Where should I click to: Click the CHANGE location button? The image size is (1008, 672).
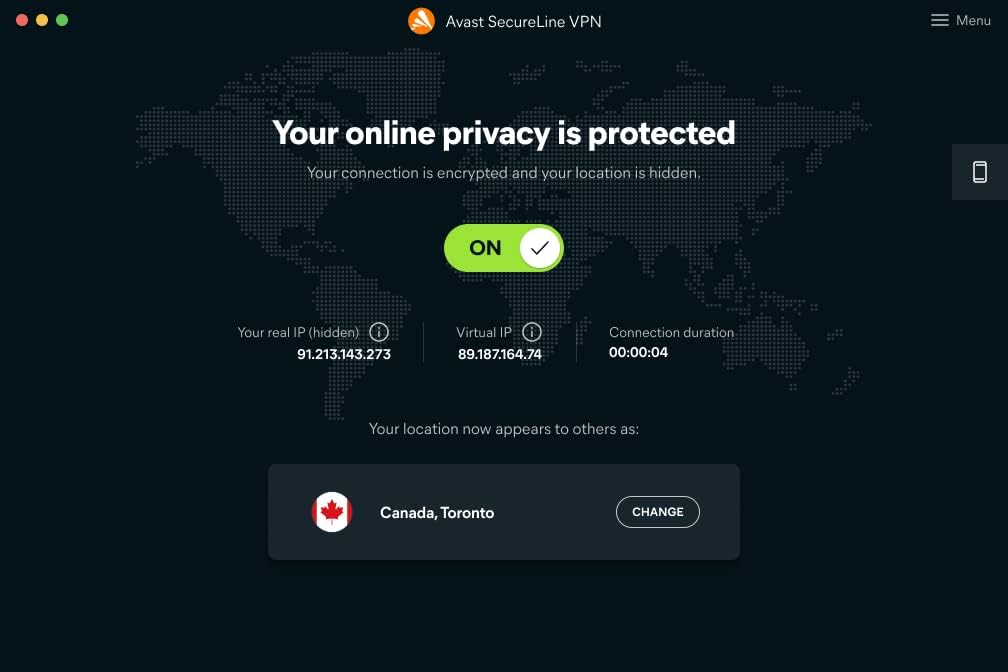tap(658, 512)
